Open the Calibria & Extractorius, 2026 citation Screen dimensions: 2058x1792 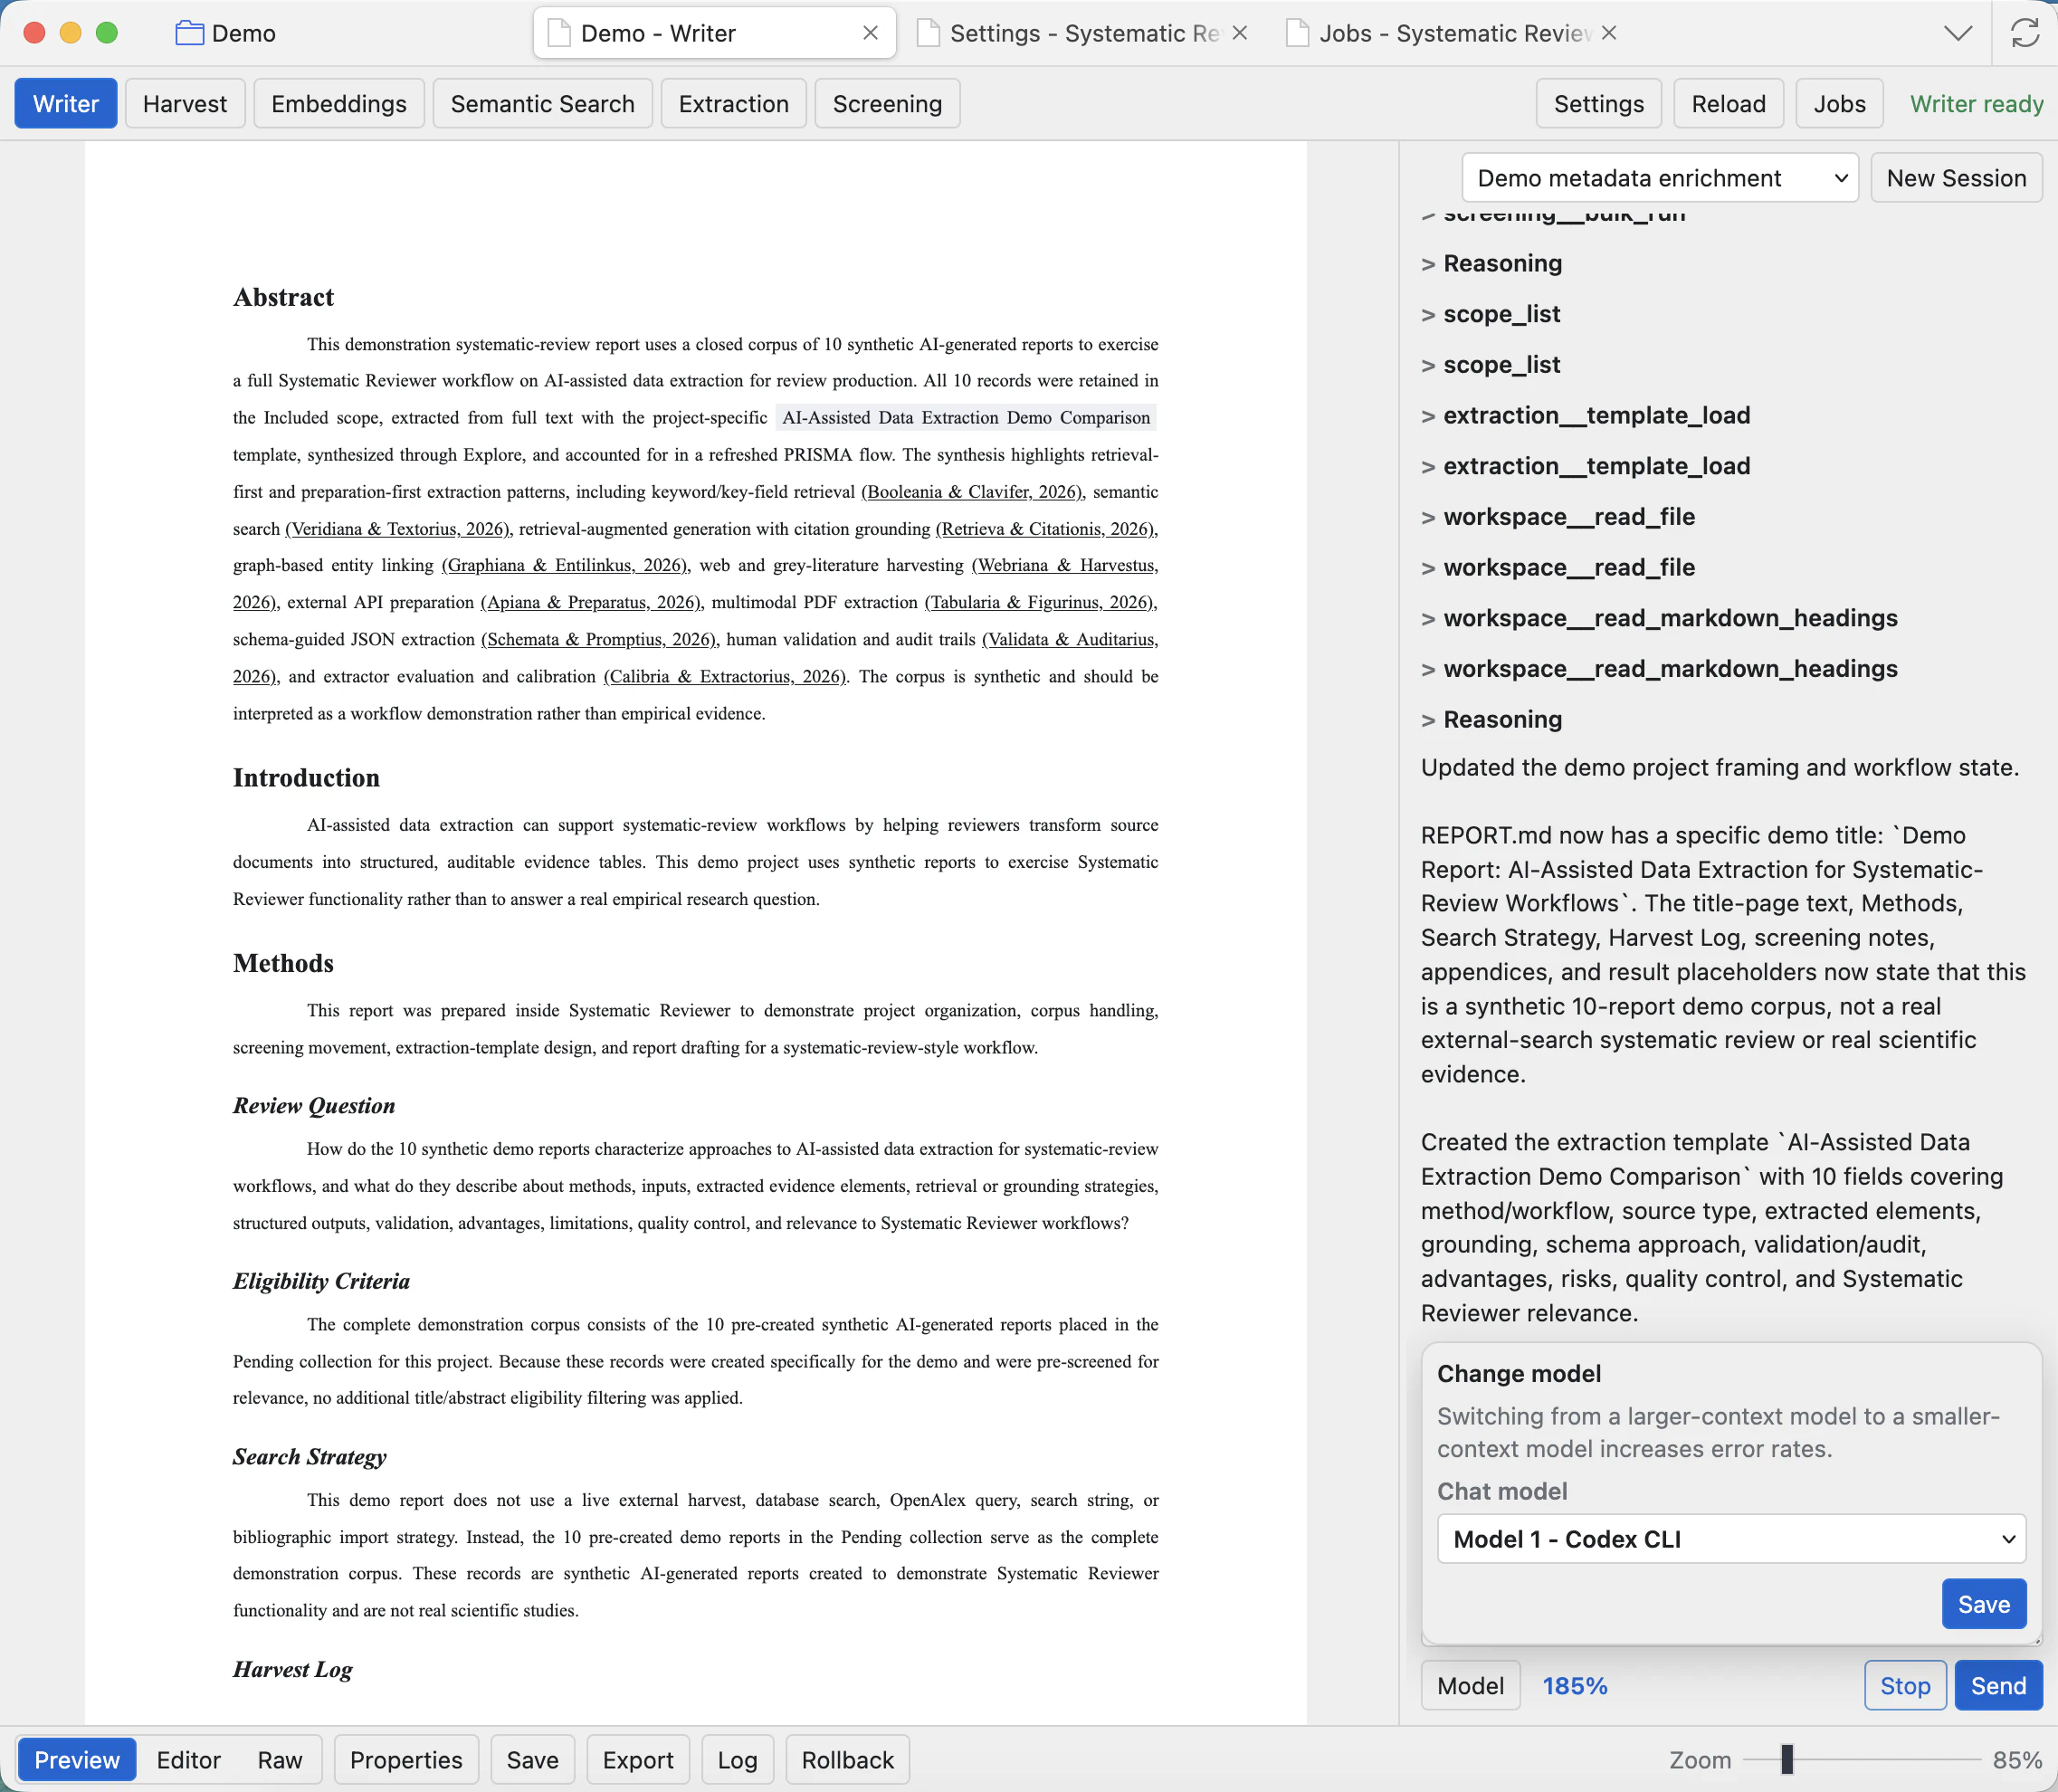click(x=725, y=677)
